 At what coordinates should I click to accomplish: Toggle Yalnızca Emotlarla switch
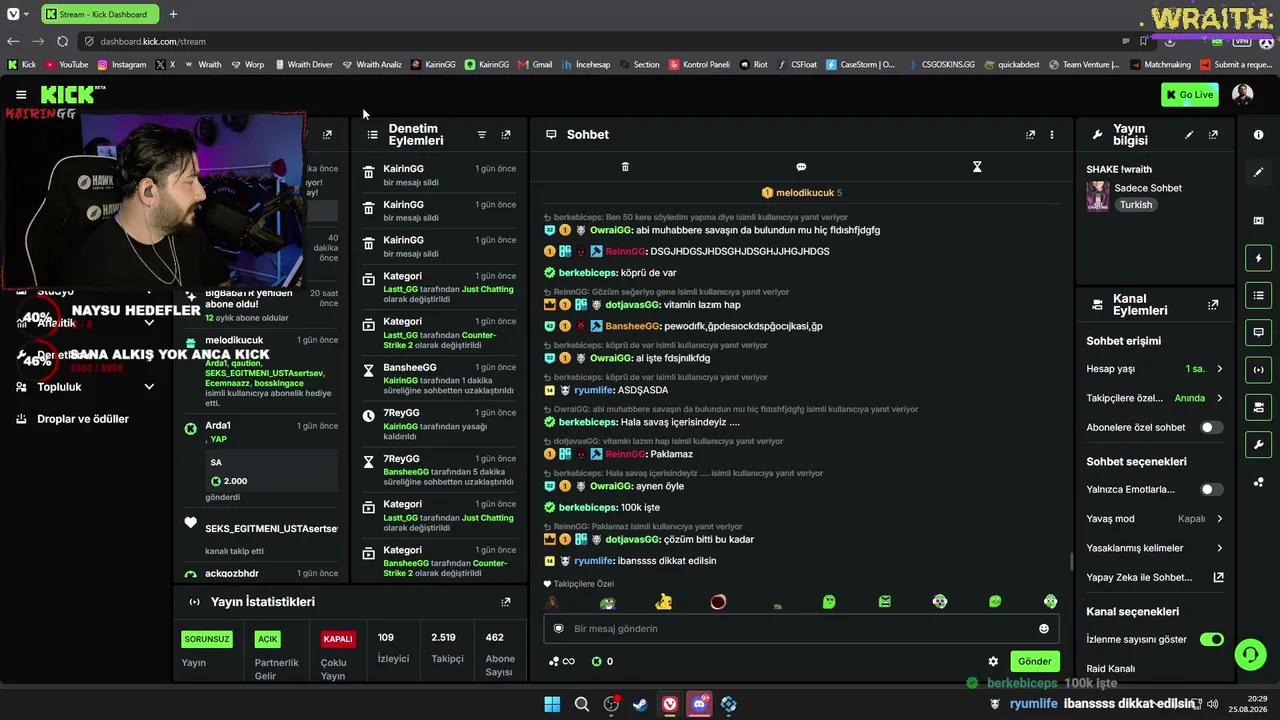[1211, 489]
